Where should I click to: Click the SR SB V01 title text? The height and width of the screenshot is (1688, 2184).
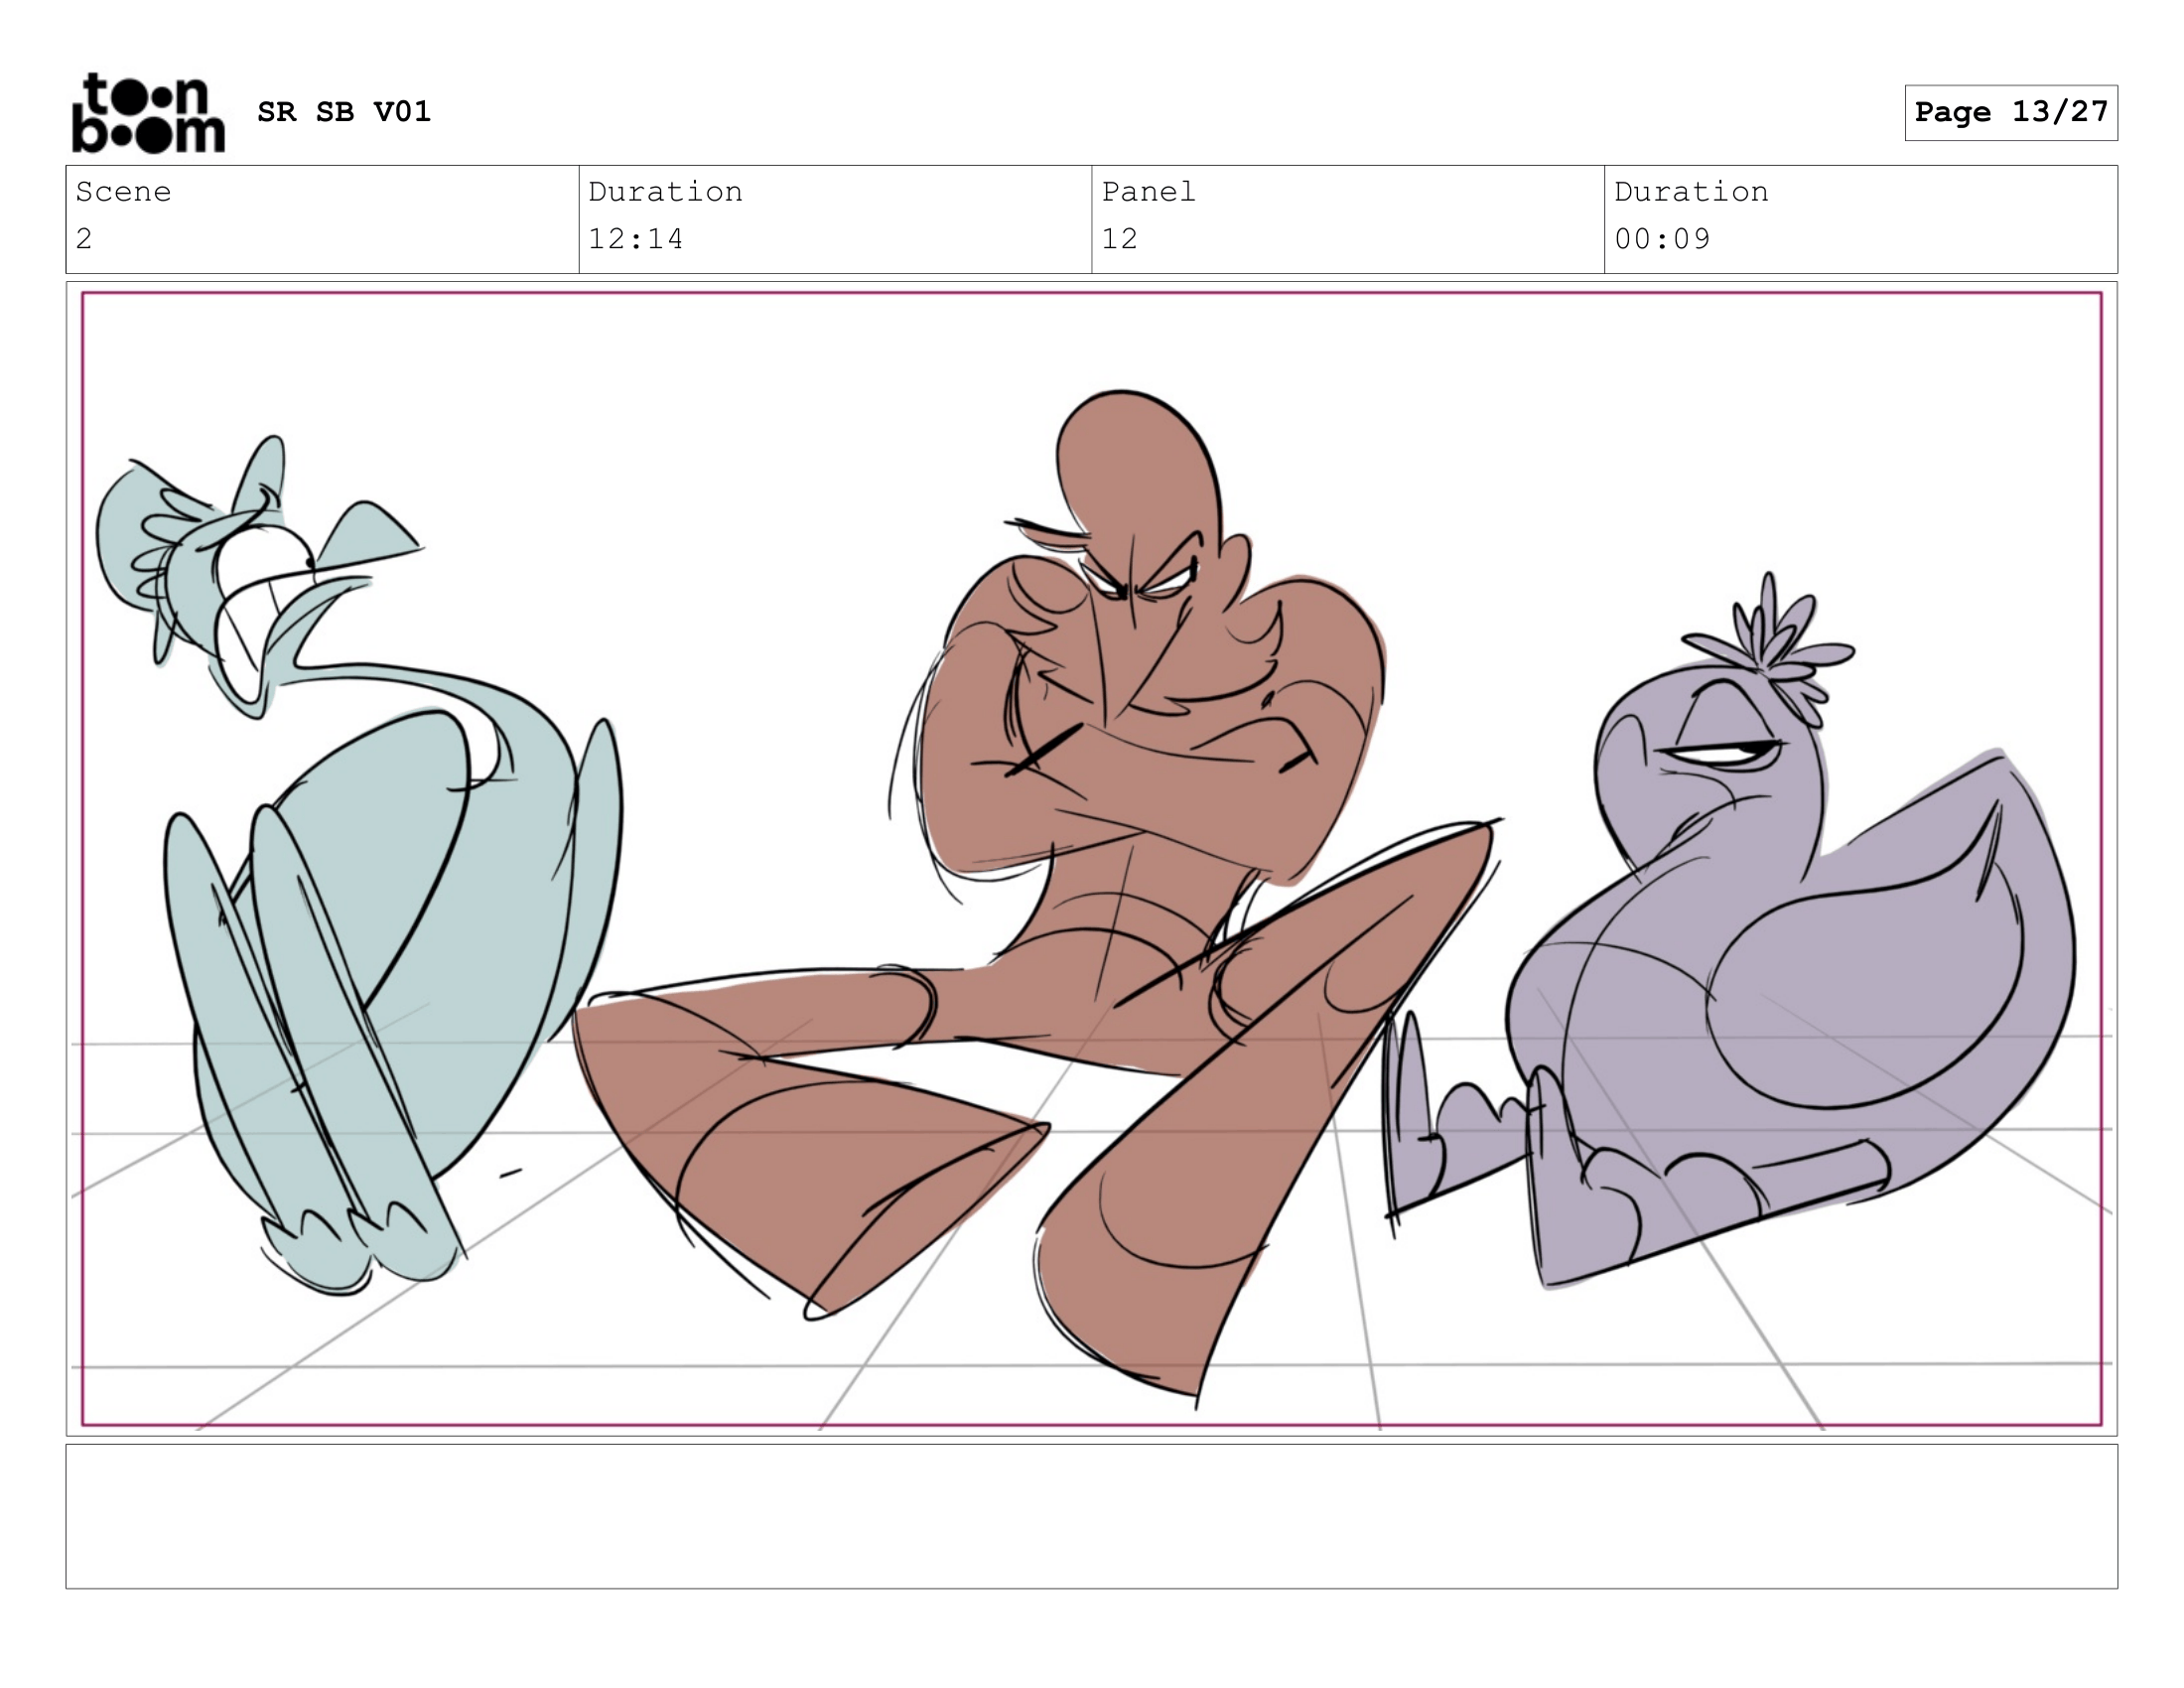coord(343,111)
